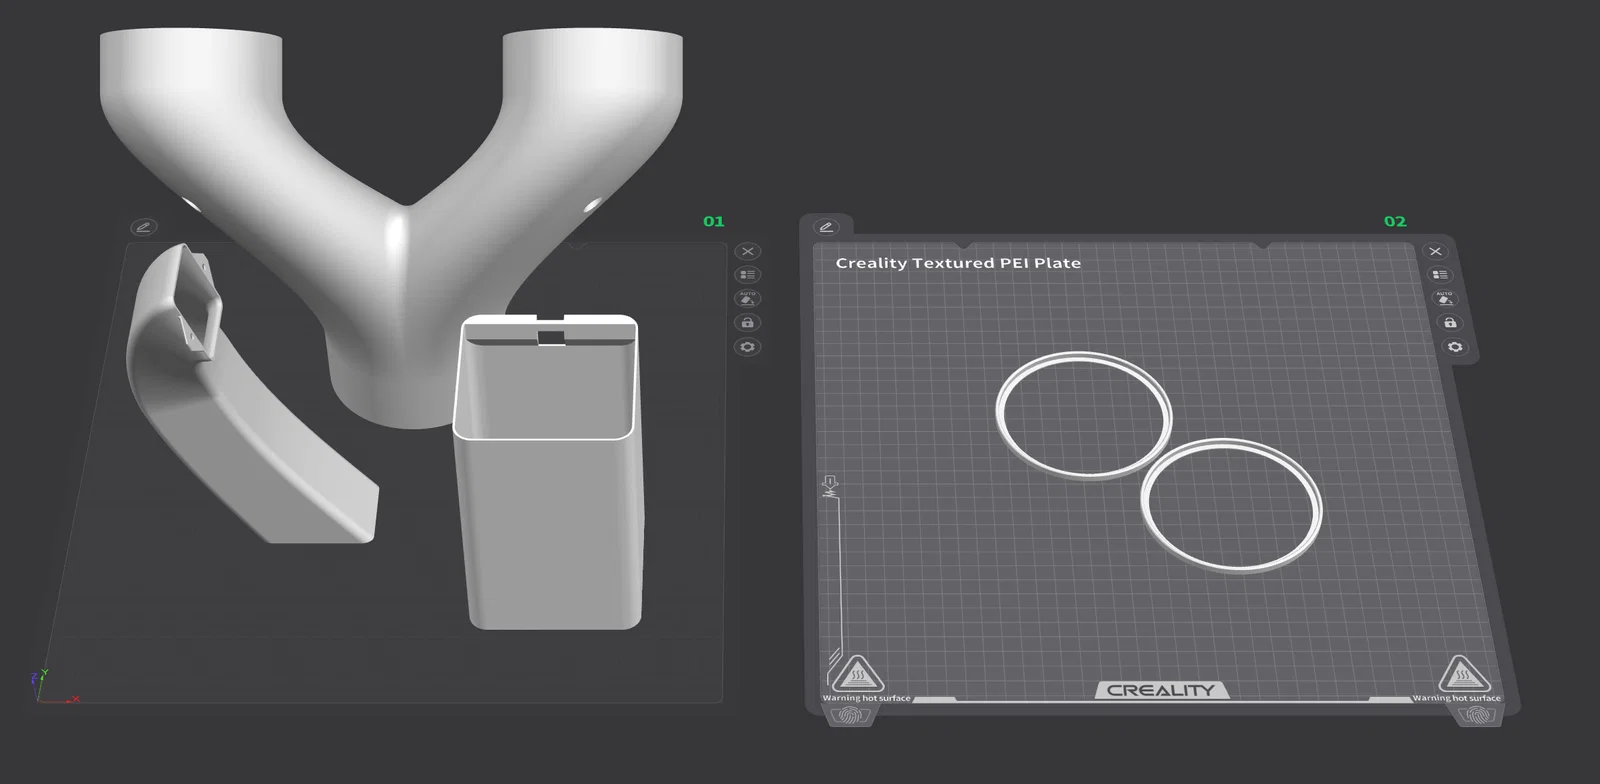1600x784 pixels.
Task: Click the XYZ axis origin indicator
Action: (x=53, y=688)
